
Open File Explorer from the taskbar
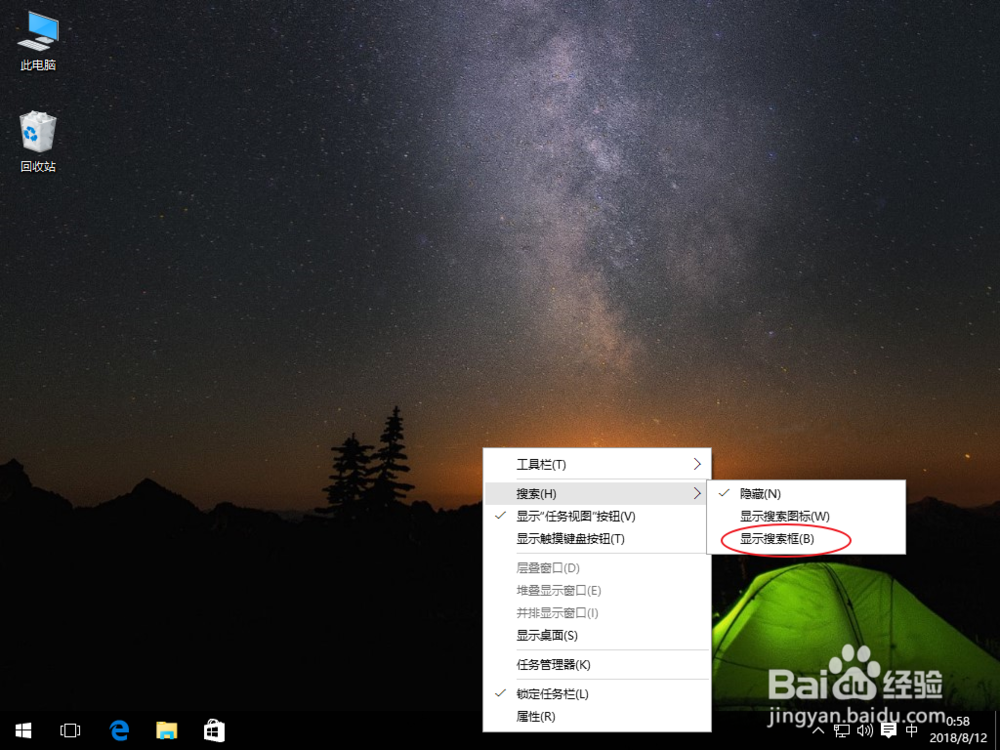166,731
